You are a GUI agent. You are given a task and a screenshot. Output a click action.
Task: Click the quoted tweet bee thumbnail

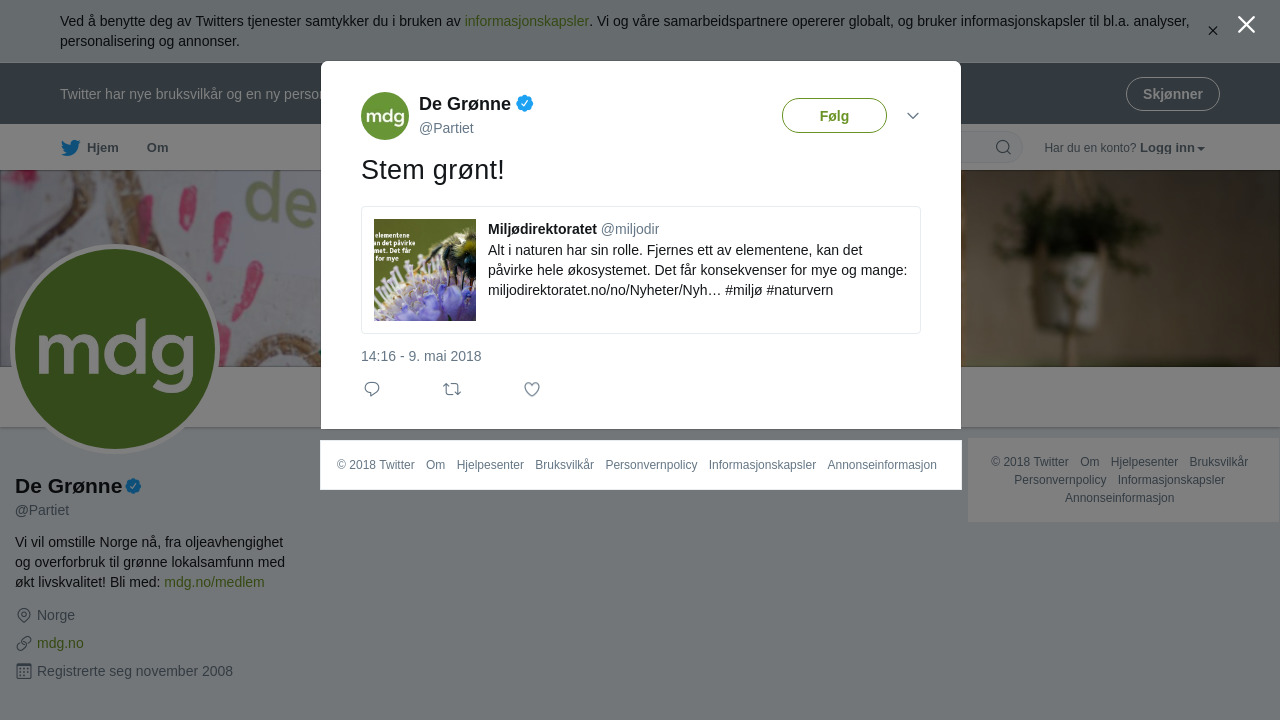click(x=425, y=270)
